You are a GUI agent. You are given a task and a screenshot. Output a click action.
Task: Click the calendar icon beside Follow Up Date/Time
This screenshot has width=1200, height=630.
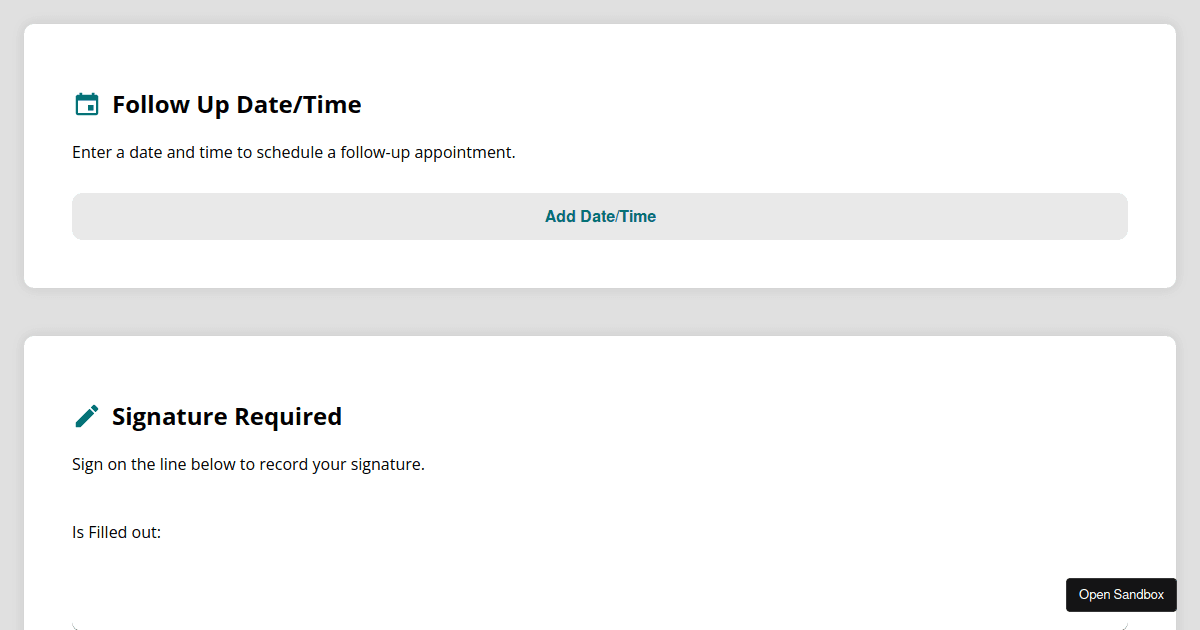(x=87, y=105)
